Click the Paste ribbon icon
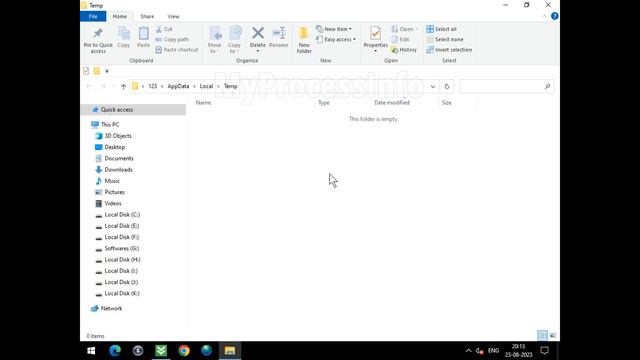Viewport: 640px width, 360px height. point(143,33)
